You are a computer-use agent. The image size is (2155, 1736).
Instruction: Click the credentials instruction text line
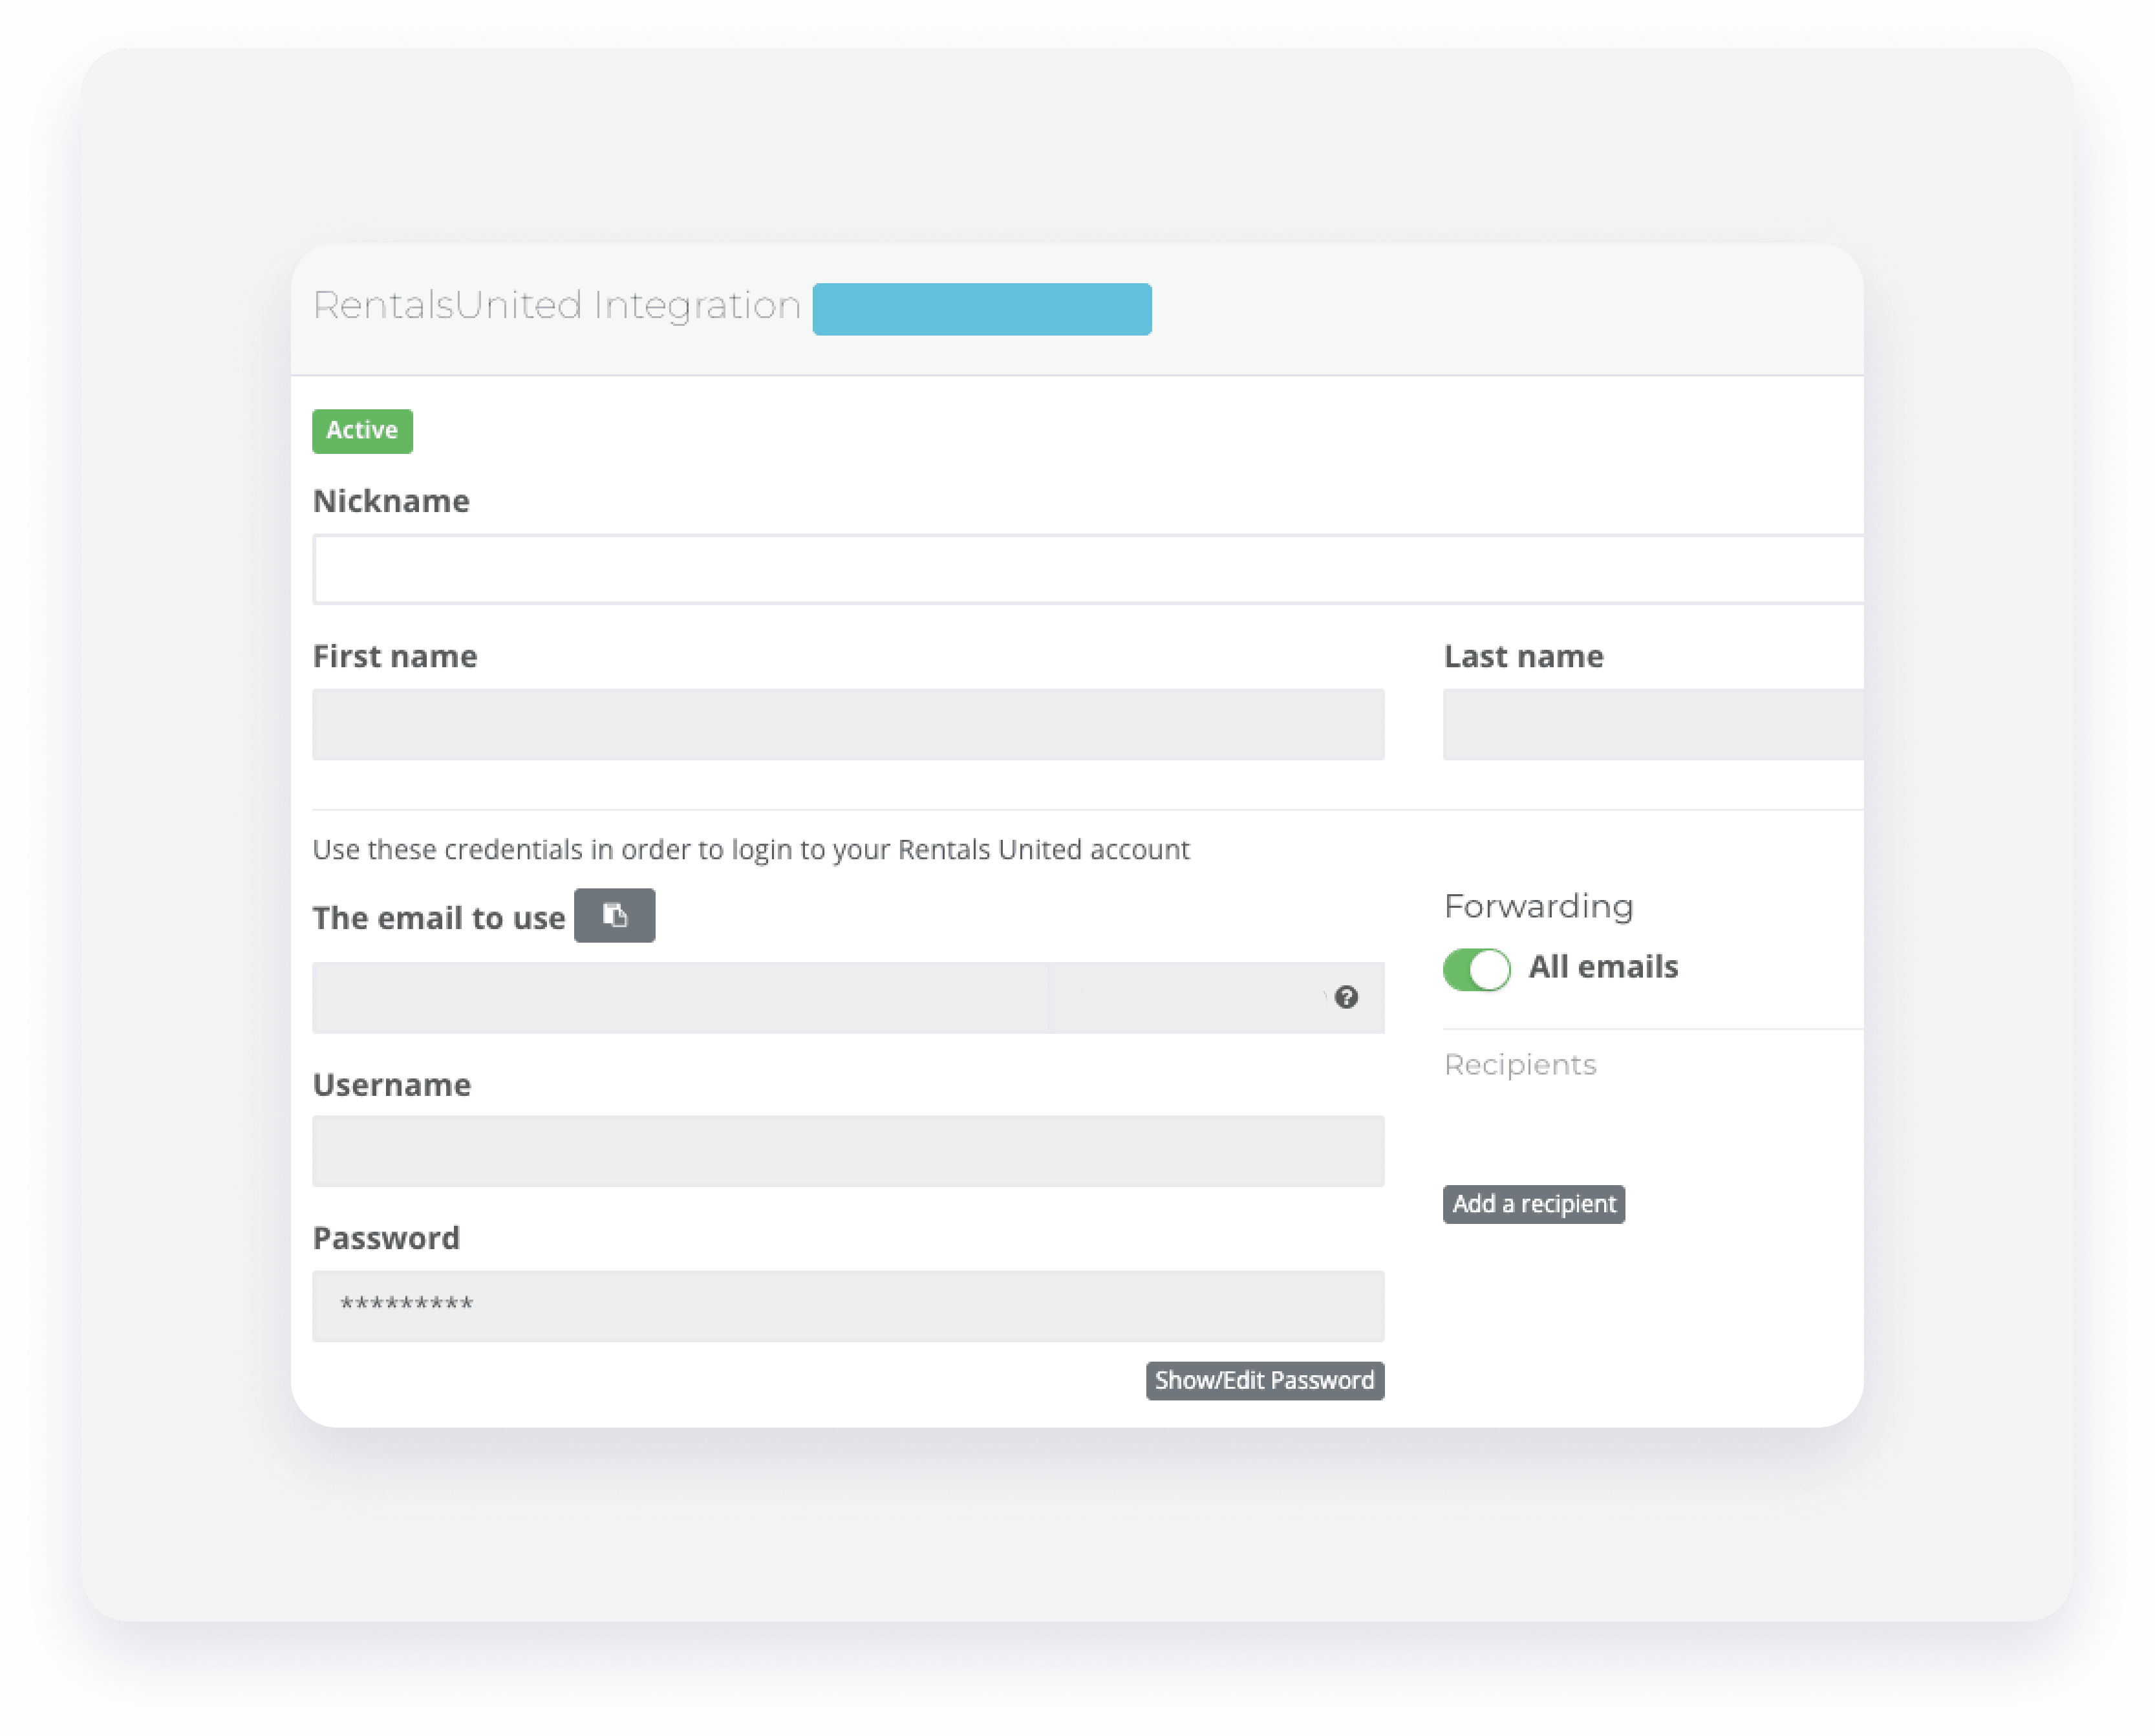pos(750,850)
